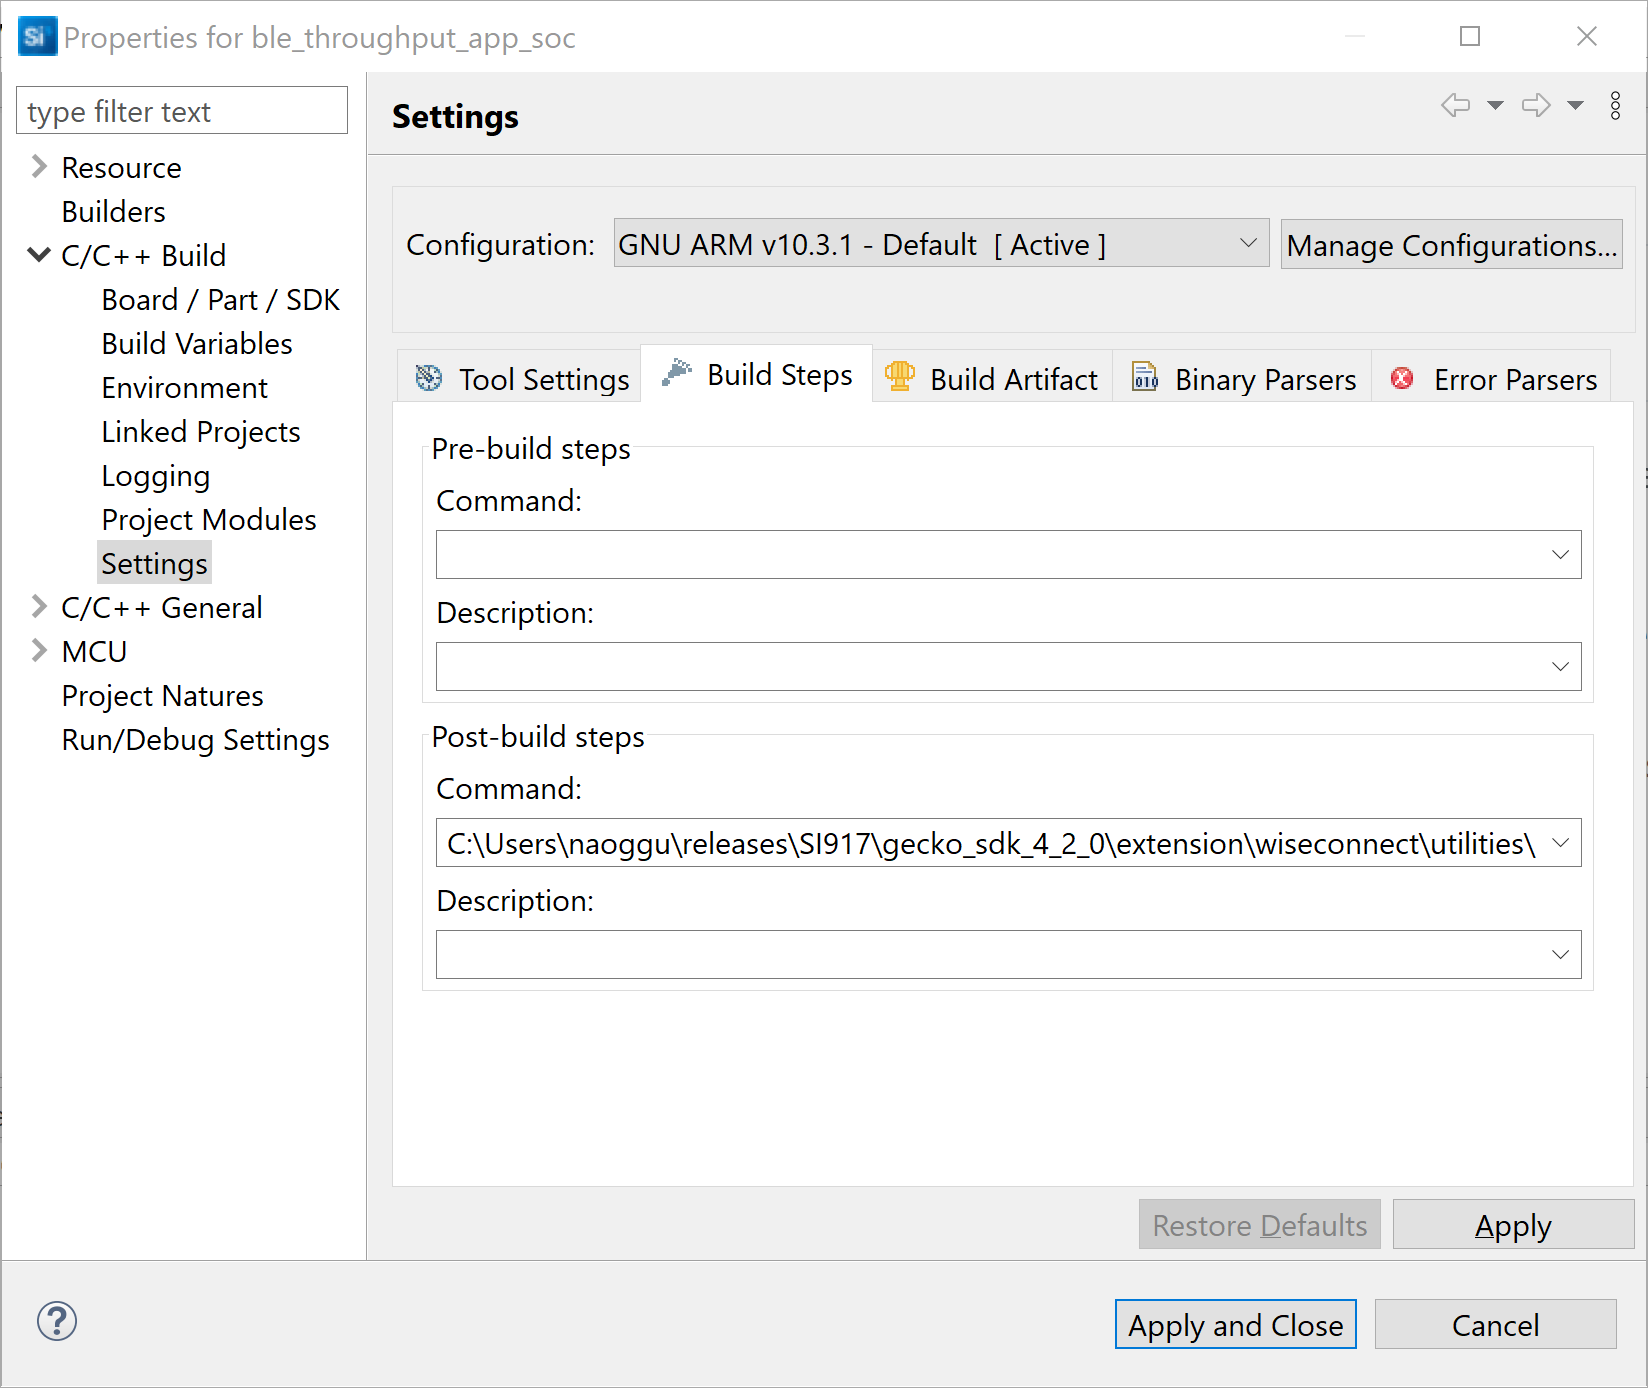The height and width of the screenshot is (1388, 1648).
Task: Click the Simplicity Studio window icon
Action: click(37, 37)
